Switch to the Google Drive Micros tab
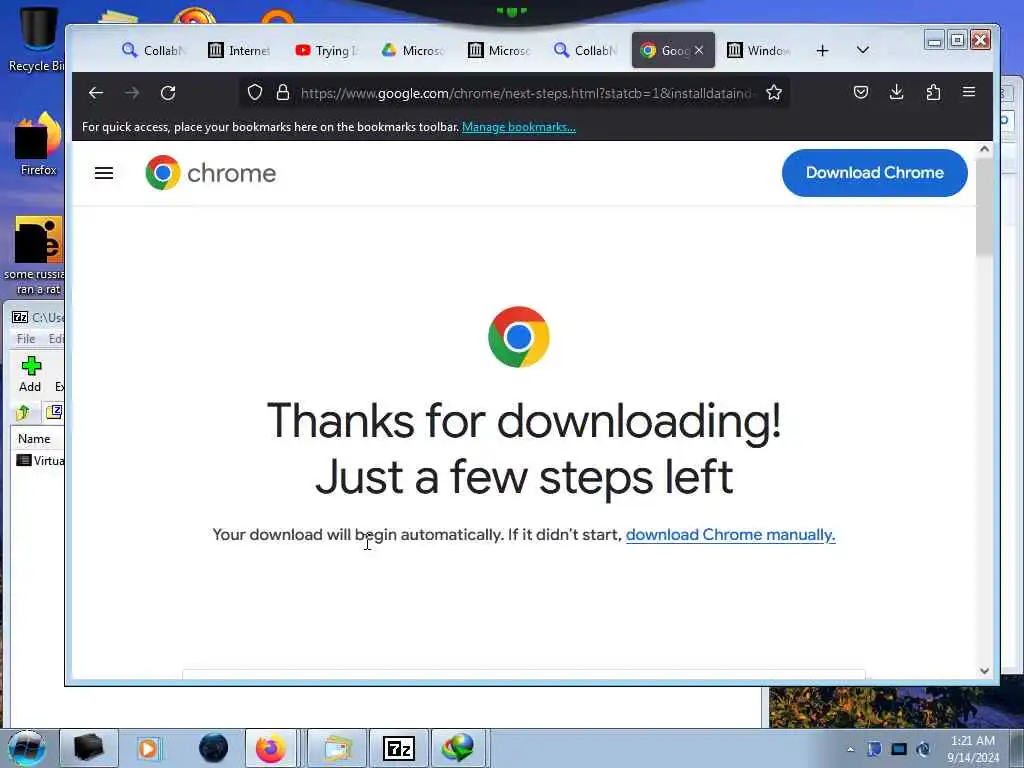Screen dimensions: 1024x768 click(413, 50)
